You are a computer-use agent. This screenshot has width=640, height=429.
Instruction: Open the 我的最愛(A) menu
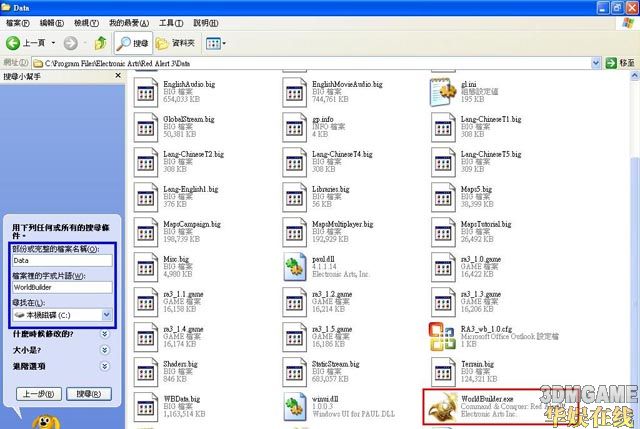(129, 23)
